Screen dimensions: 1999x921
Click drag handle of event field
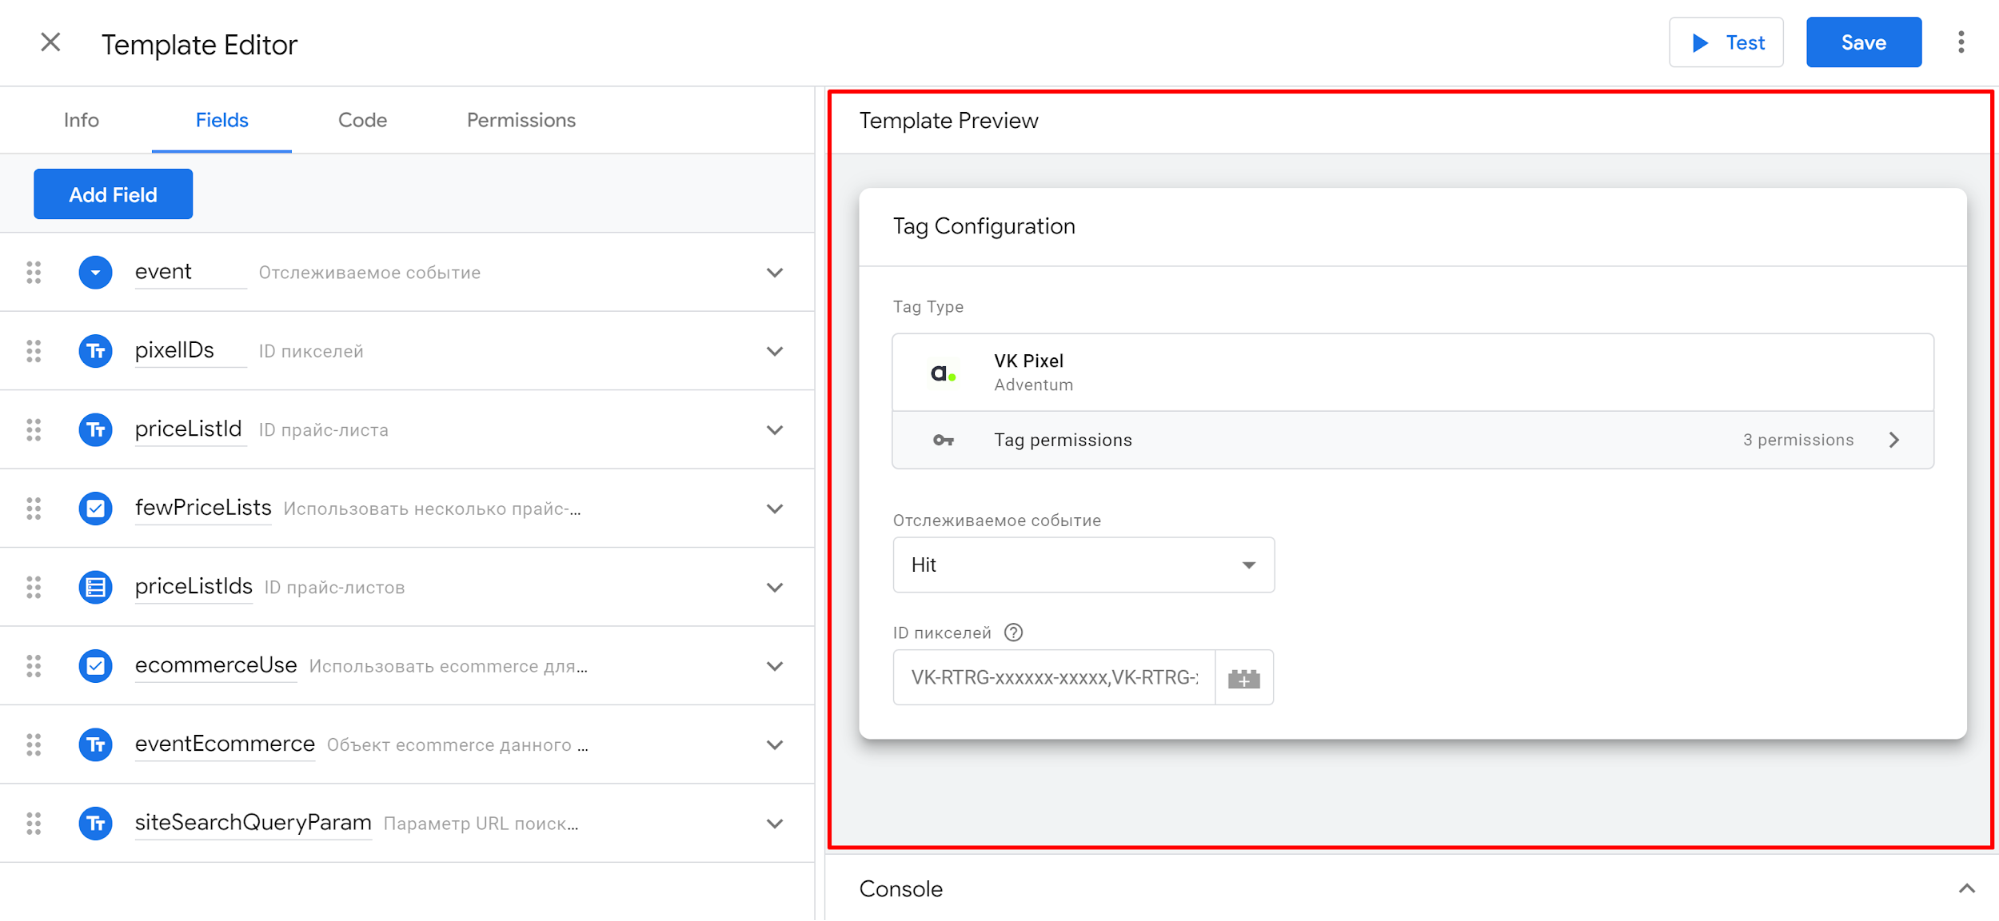click(x=34, y=272)
